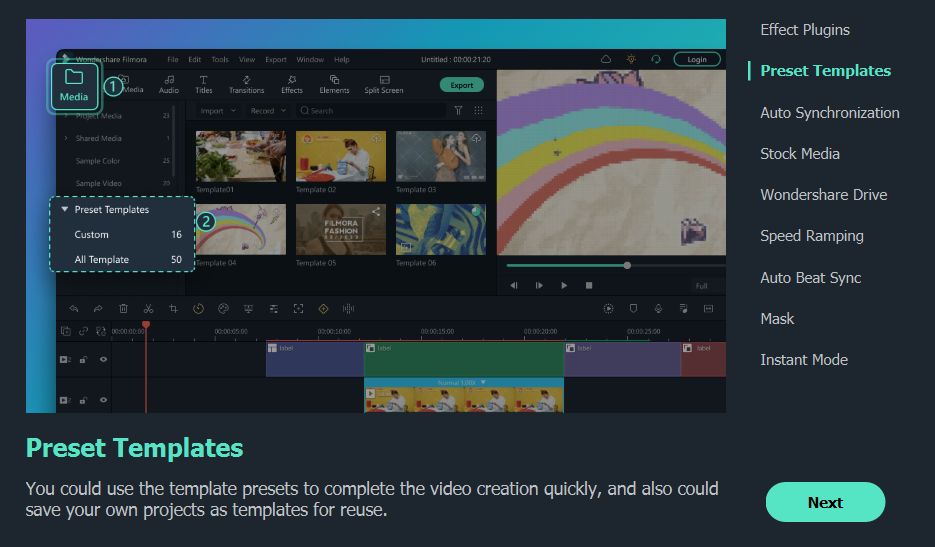
Task: Select the Transitions tab icon
Action: 246,85
